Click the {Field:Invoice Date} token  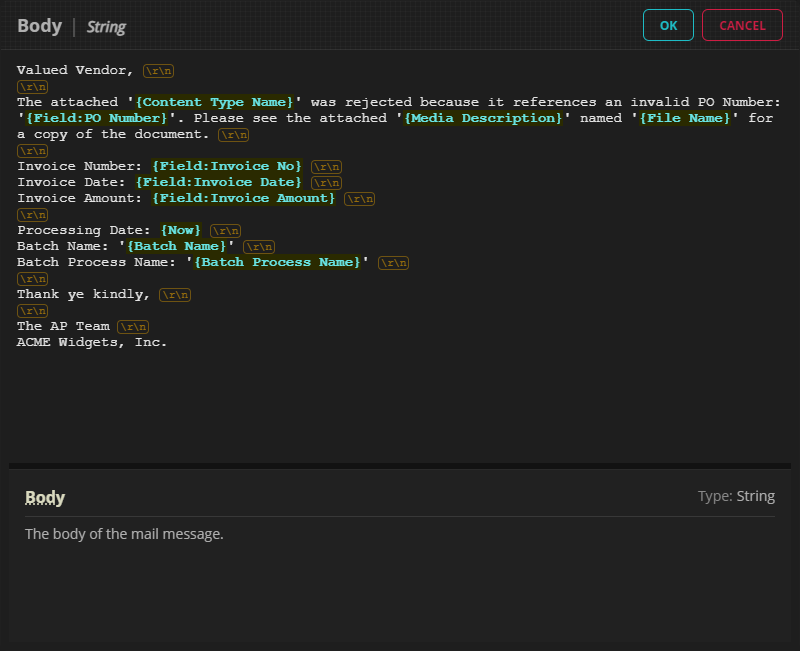point(218,182)
